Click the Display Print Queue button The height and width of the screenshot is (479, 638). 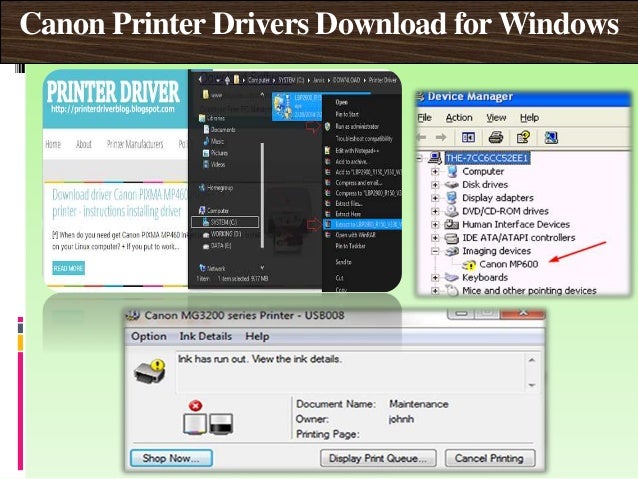pos(378,458)
